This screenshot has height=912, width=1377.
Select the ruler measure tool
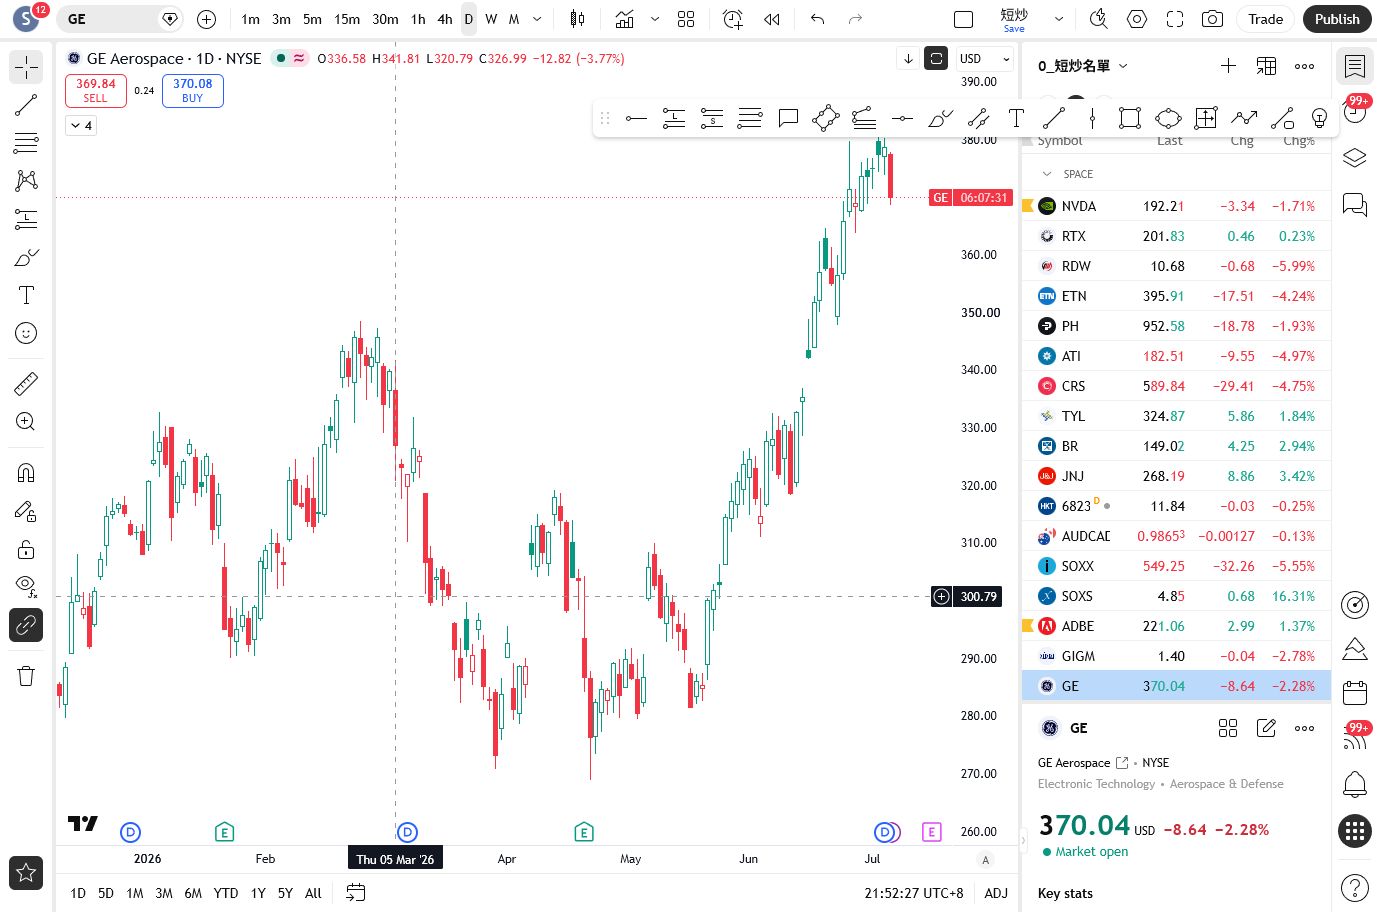point(26,383)
